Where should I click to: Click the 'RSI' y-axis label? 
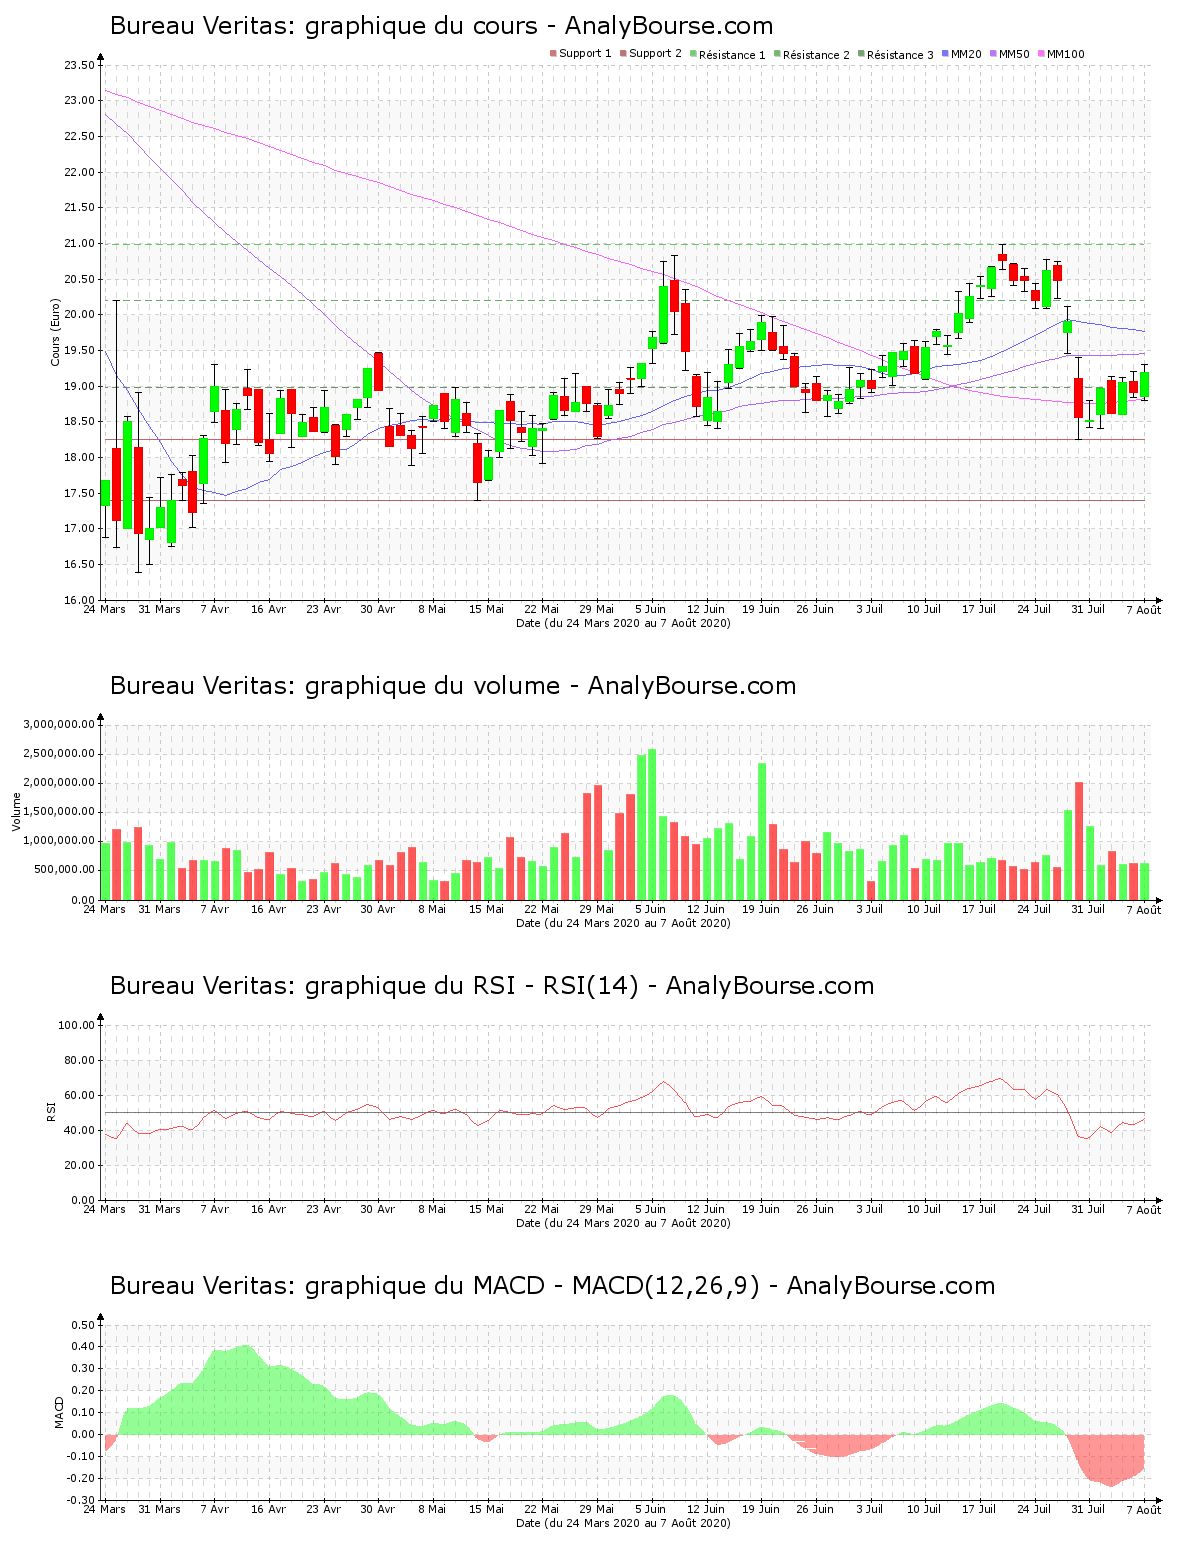[x=50, y=1111]
